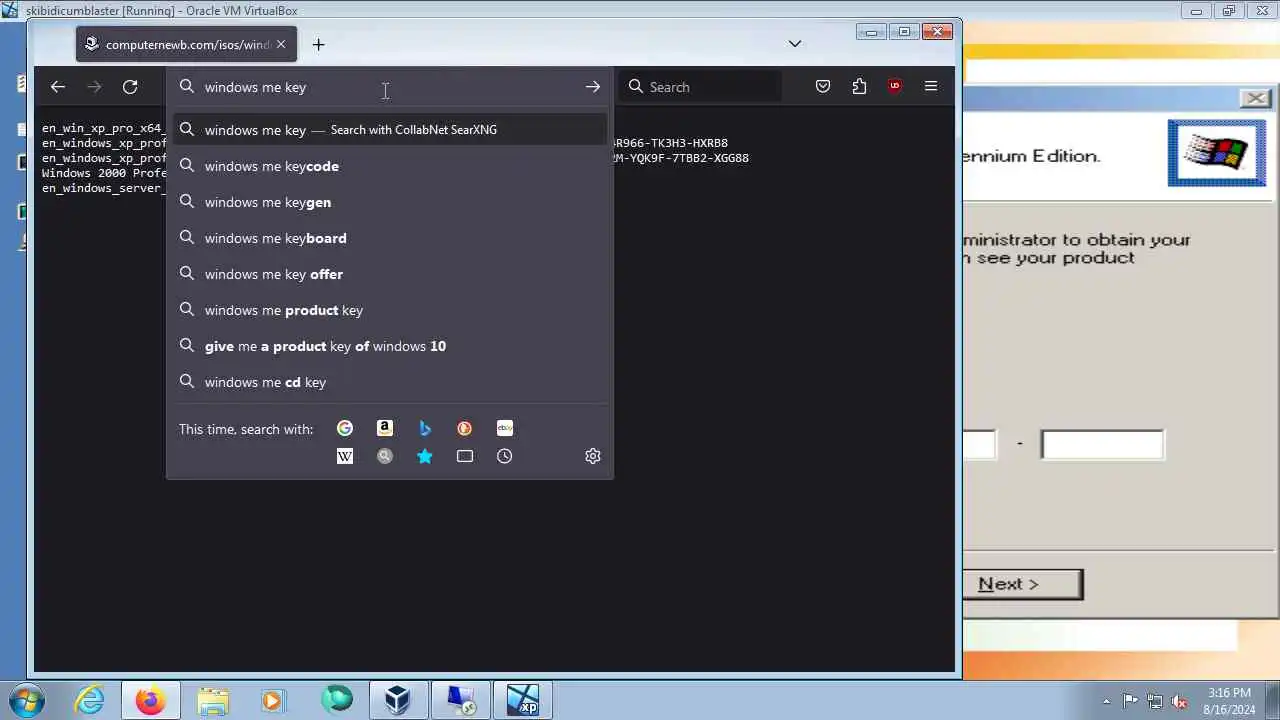Viewport: 1280px width, 720px height.
Task: Close the computernewb.com tab
Action: [x=281, y=44]
